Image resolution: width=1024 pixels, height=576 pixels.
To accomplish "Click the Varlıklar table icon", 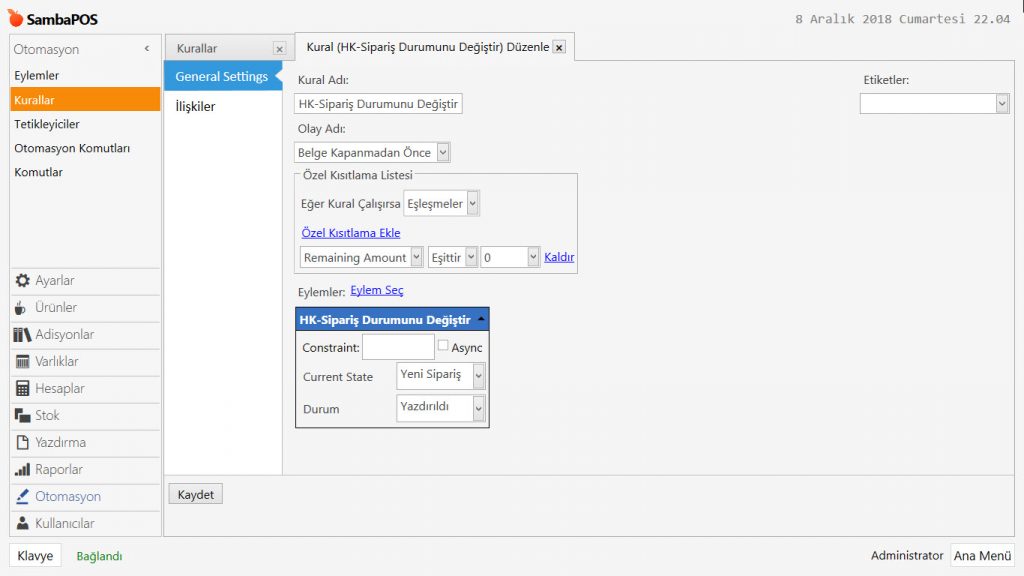I will tap(22, 362).
